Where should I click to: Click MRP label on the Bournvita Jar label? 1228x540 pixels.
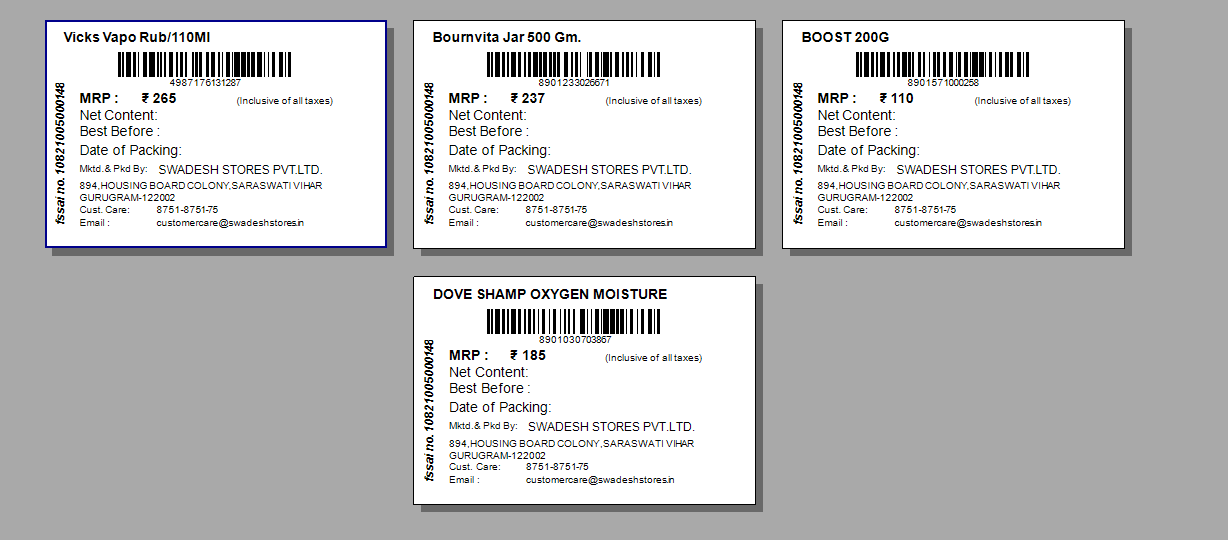(x=468, y=98)
